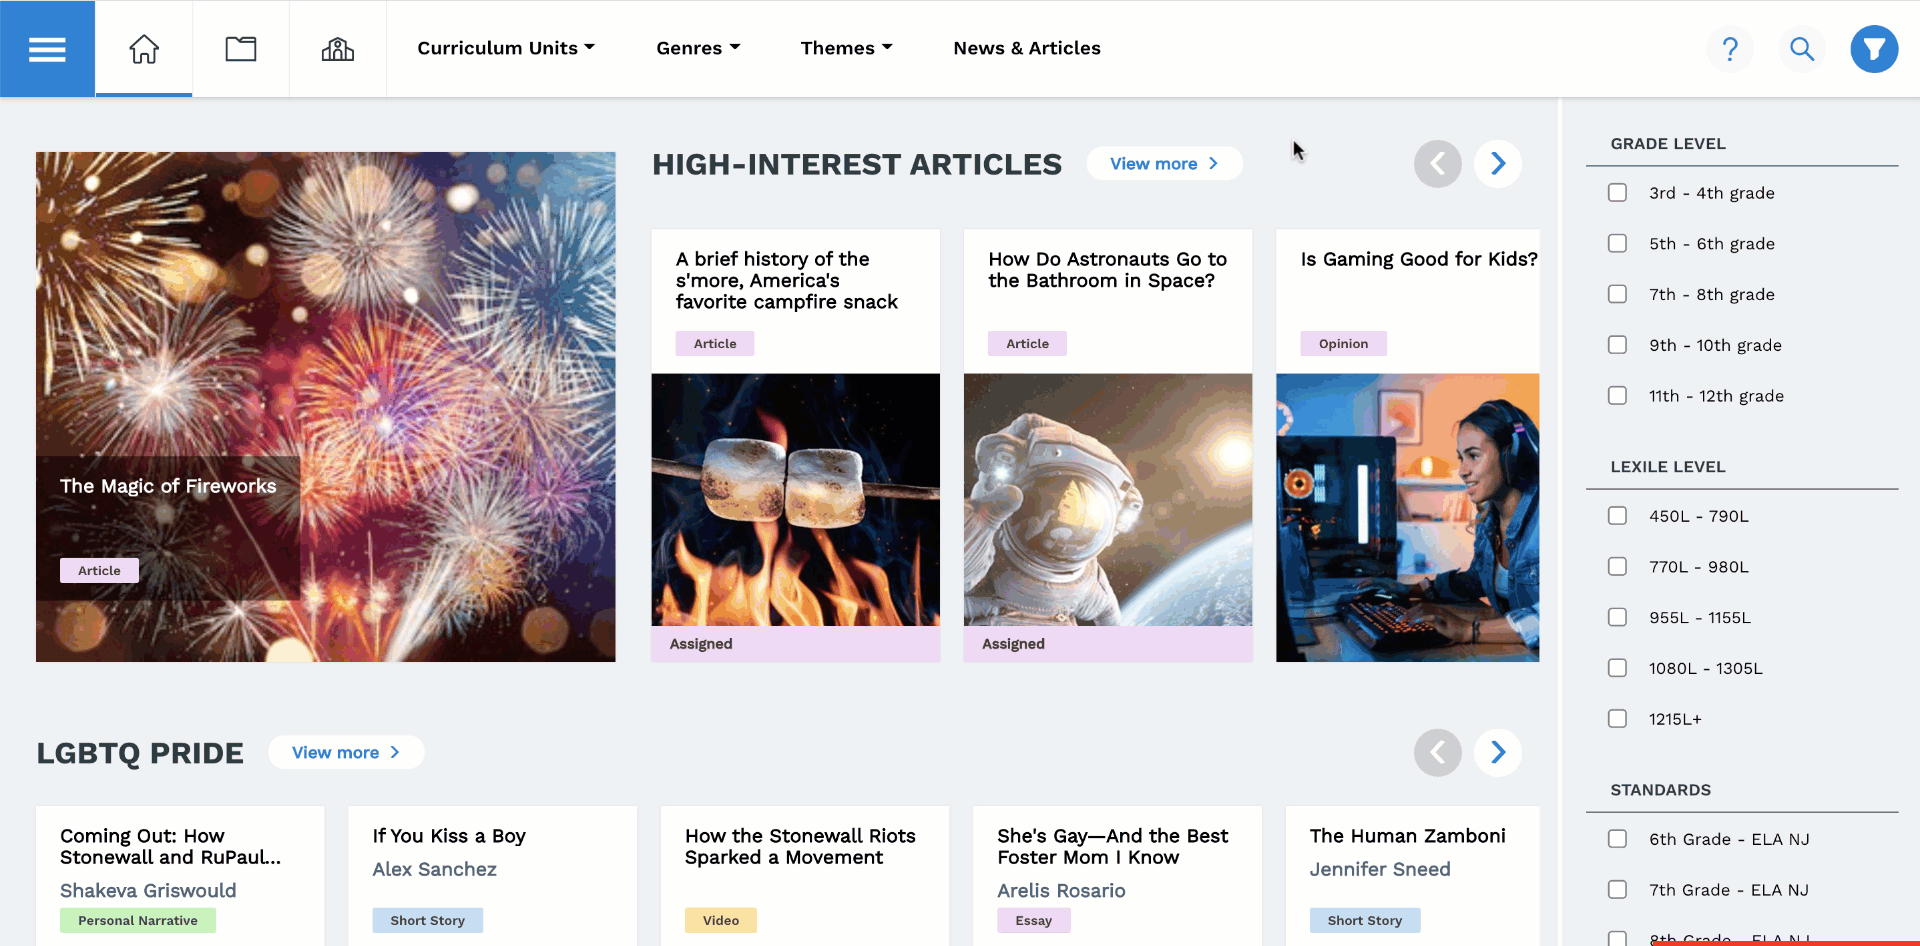Image resolution: width=1920 pixels, height=946 pixels.
Task: View more LGBTQ Pride texts
Action: 346,752
